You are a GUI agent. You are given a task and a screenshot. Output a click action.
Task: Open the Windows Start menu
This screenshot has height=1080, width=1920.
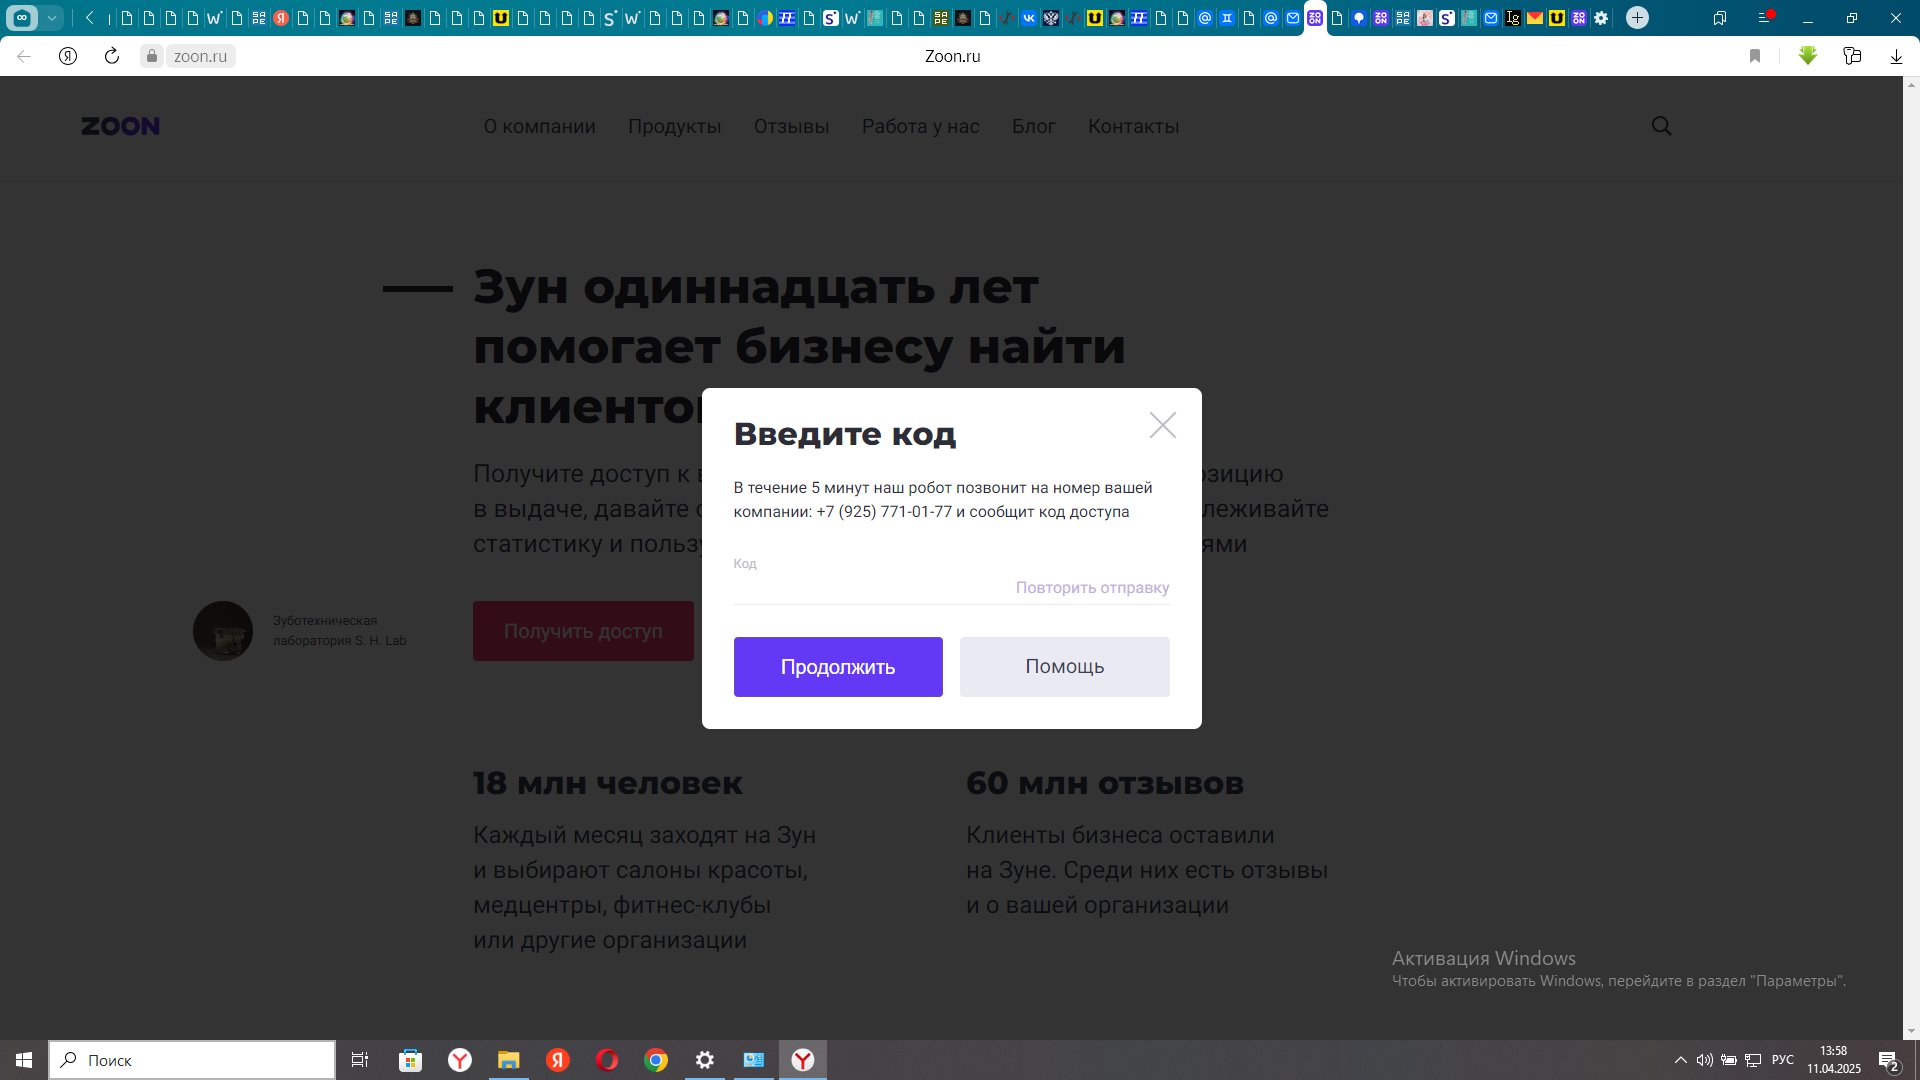(x=24, y=1060)
